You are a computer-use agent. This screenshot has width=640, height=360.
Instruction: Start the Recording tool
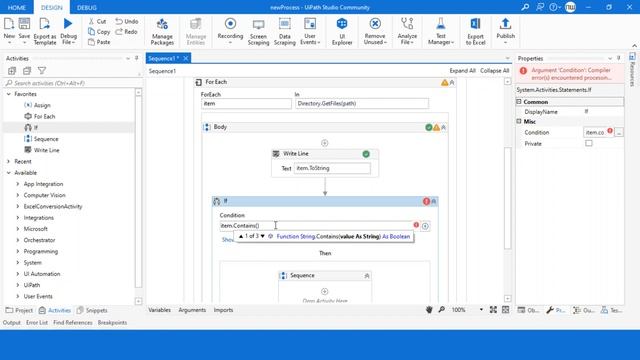(230, 31)
